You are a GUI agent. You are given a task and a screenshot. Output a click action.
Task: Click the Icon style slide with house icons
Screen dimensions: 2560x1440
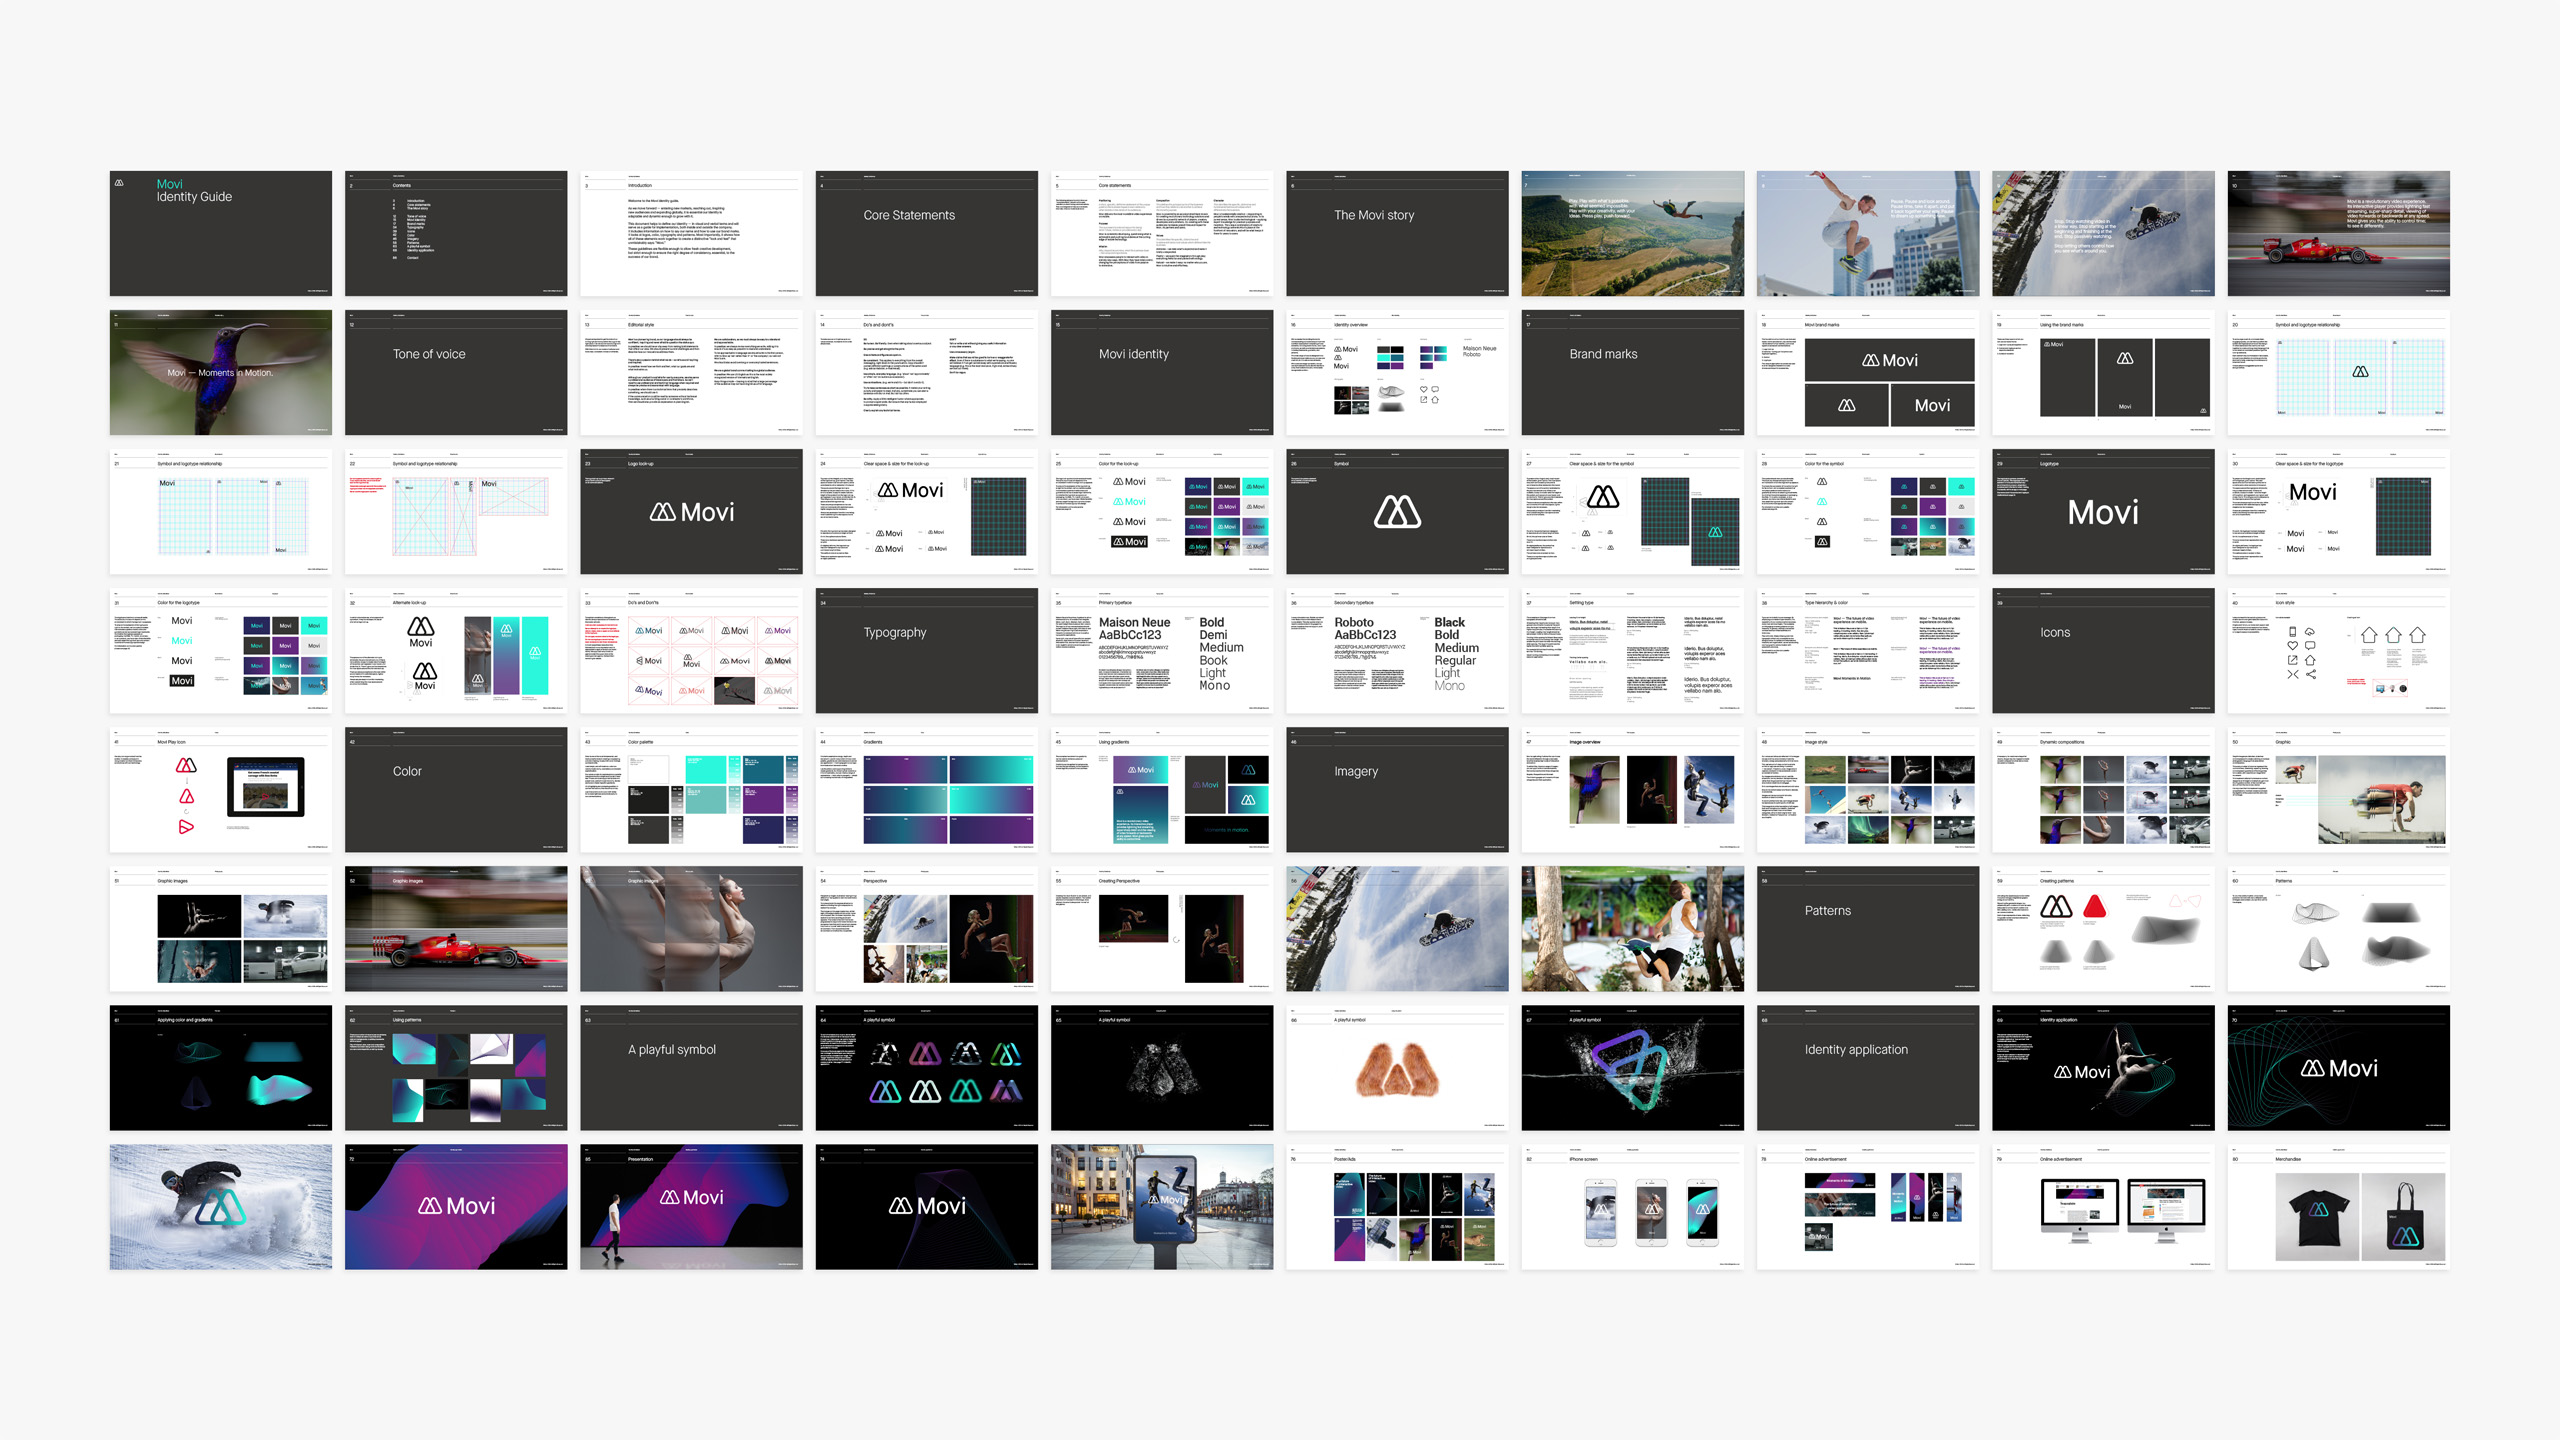(2338, 650)
